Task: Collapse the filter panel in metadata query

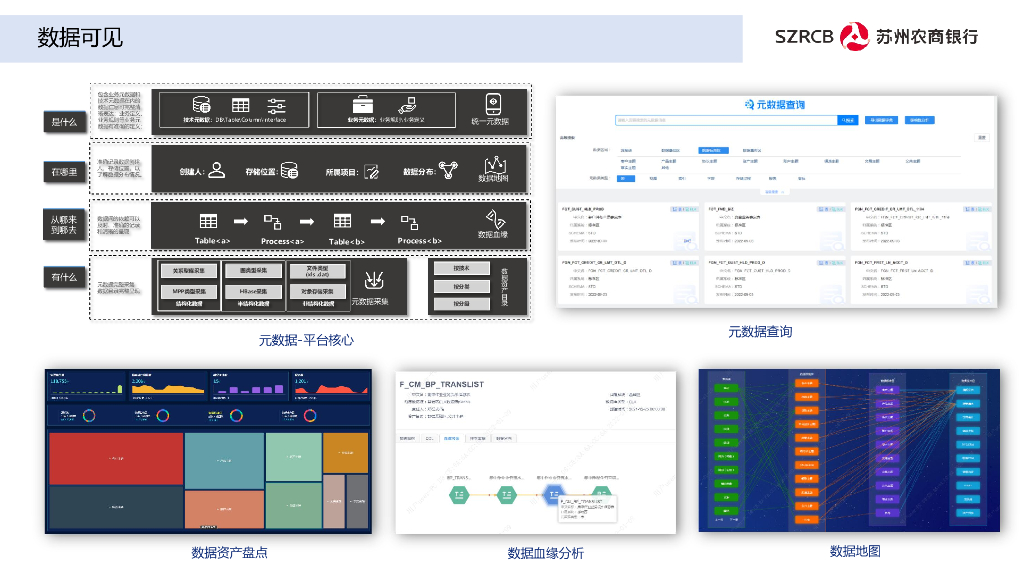Action: coord(775,192)
